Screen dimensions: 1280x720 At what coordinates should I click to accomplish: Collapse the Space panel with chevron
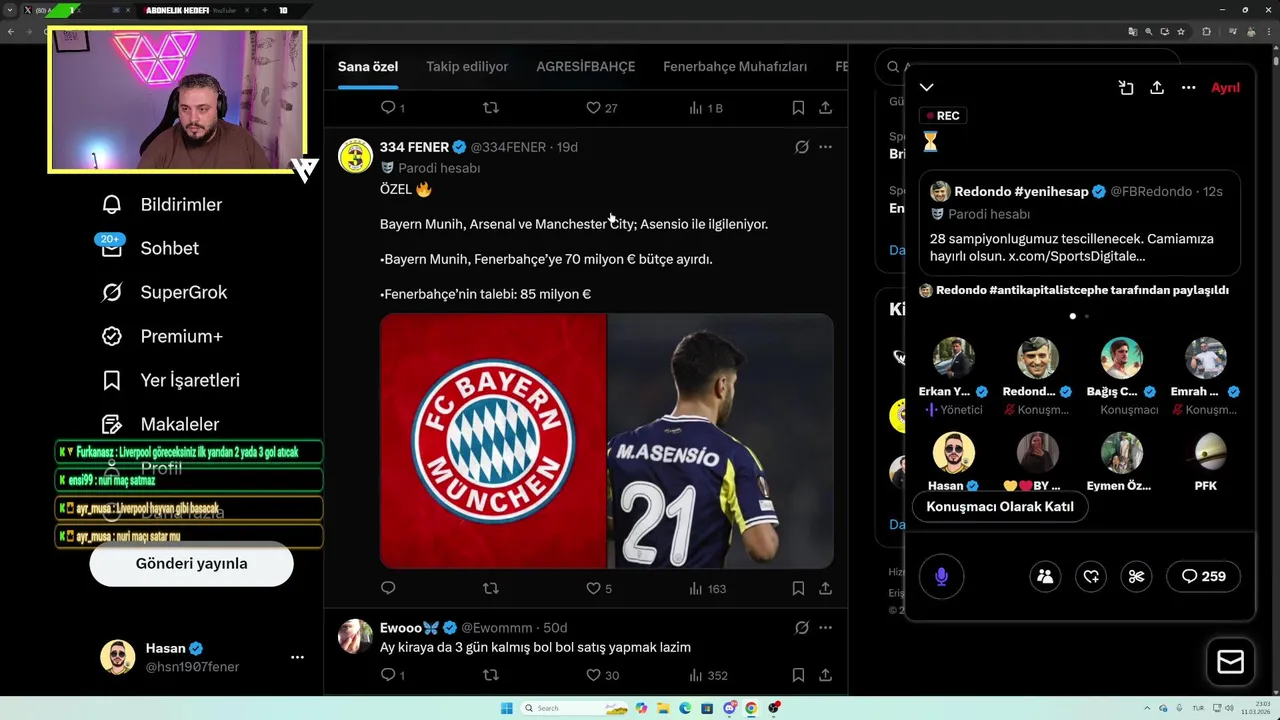927,88
